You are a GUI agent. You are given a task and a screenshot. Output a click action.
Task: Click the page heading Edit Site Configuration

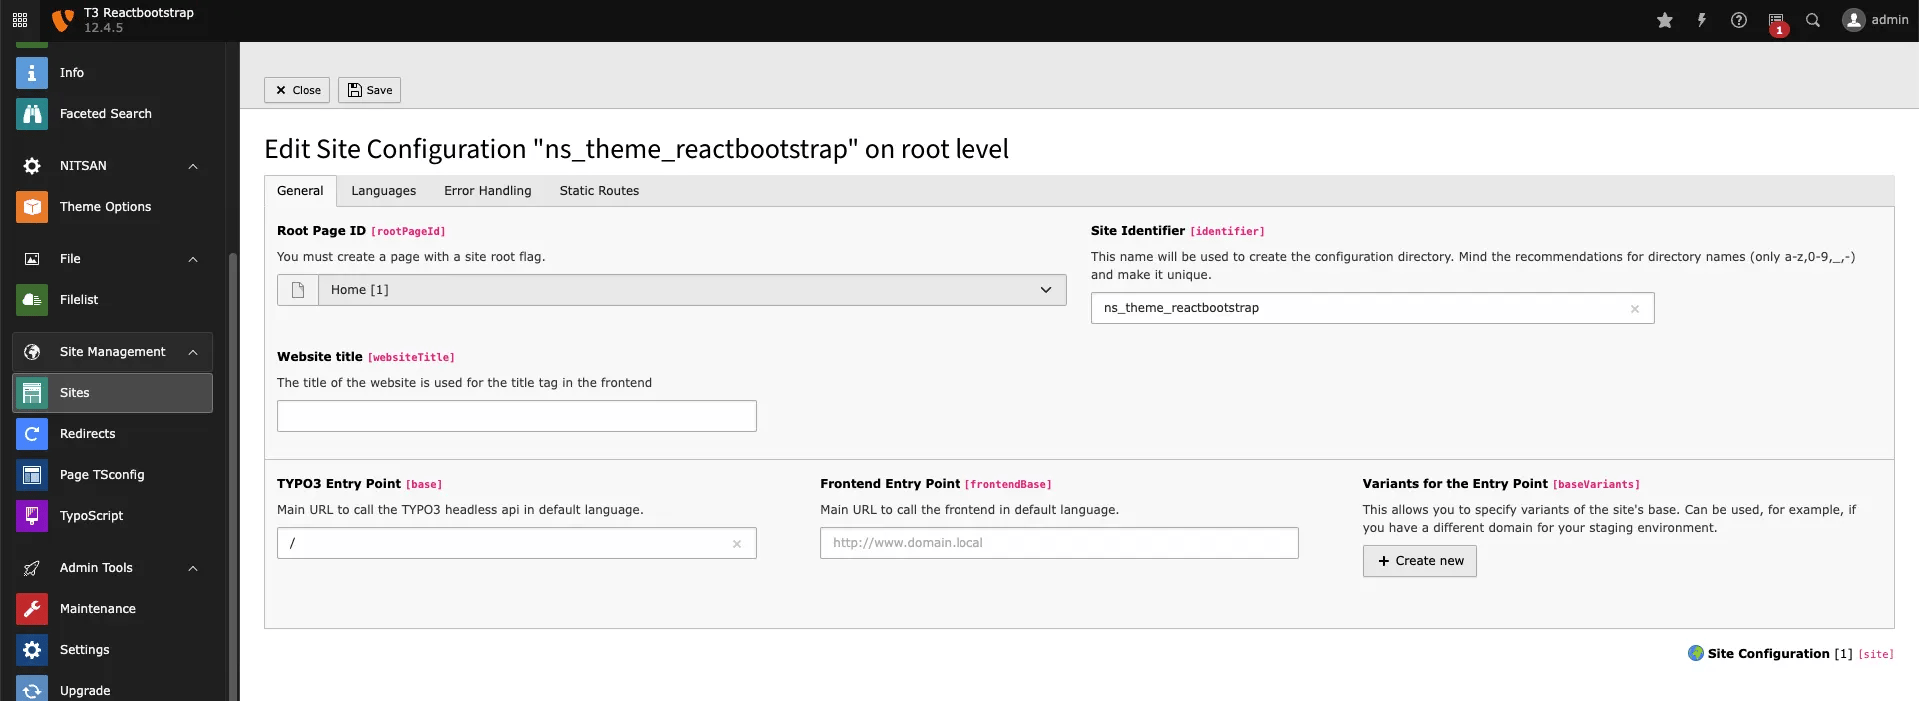coord(636,149)
